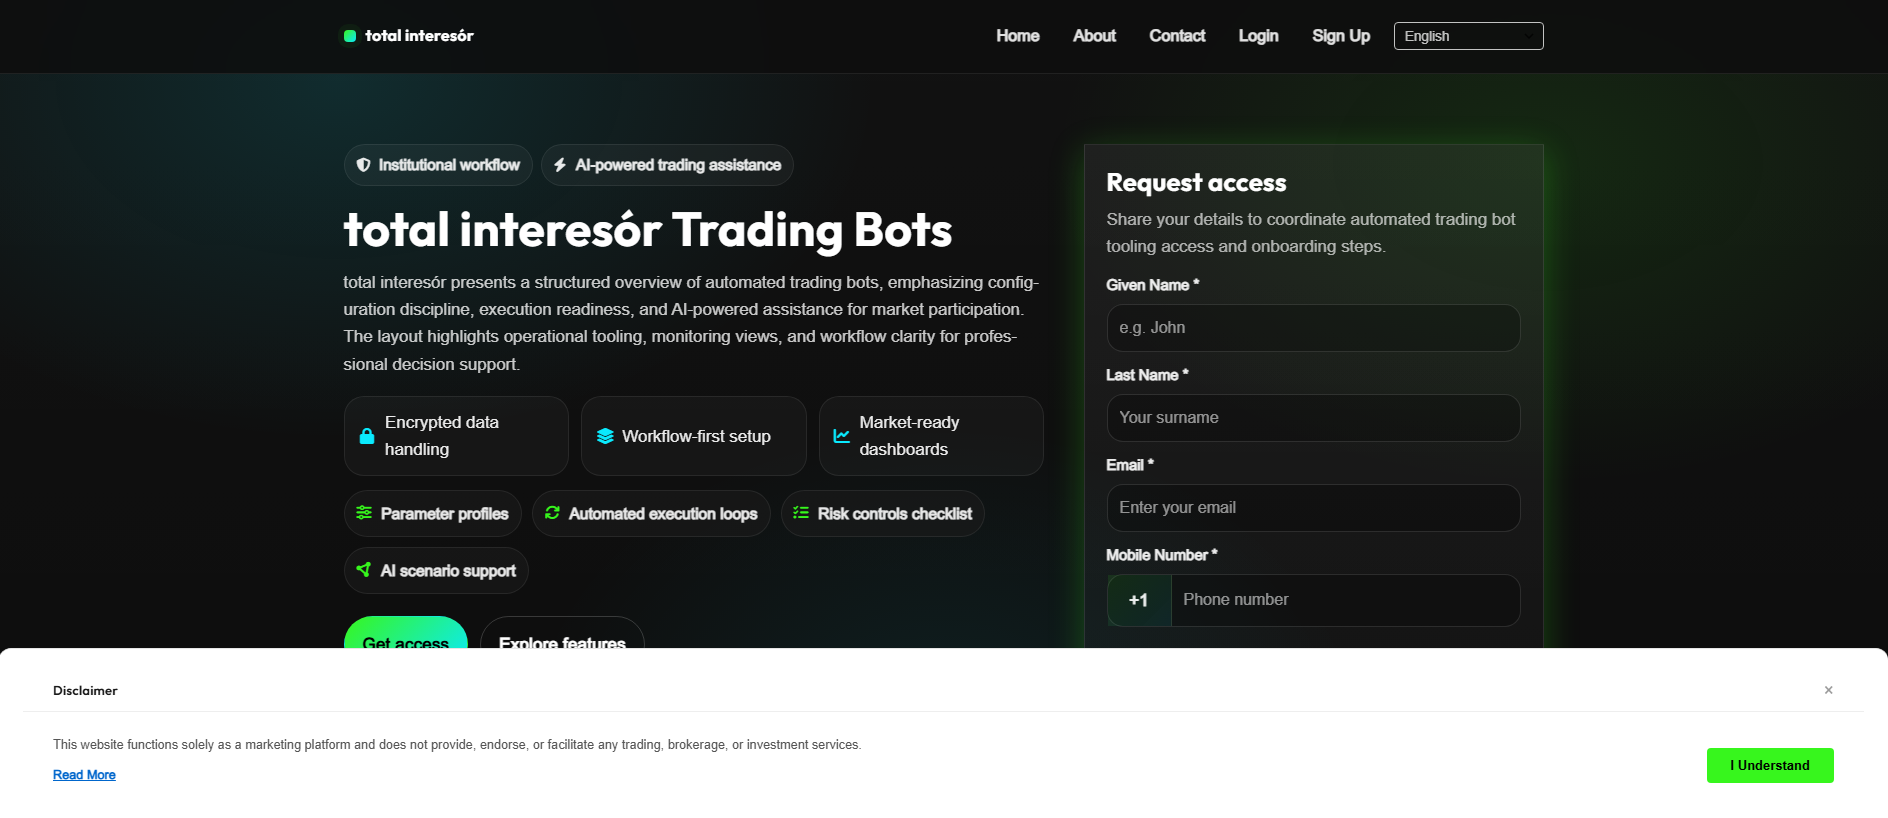Focus the Given Name input field
Image resolution: width=1888 pixels, height=818 pixels.
coord(1313,328)
